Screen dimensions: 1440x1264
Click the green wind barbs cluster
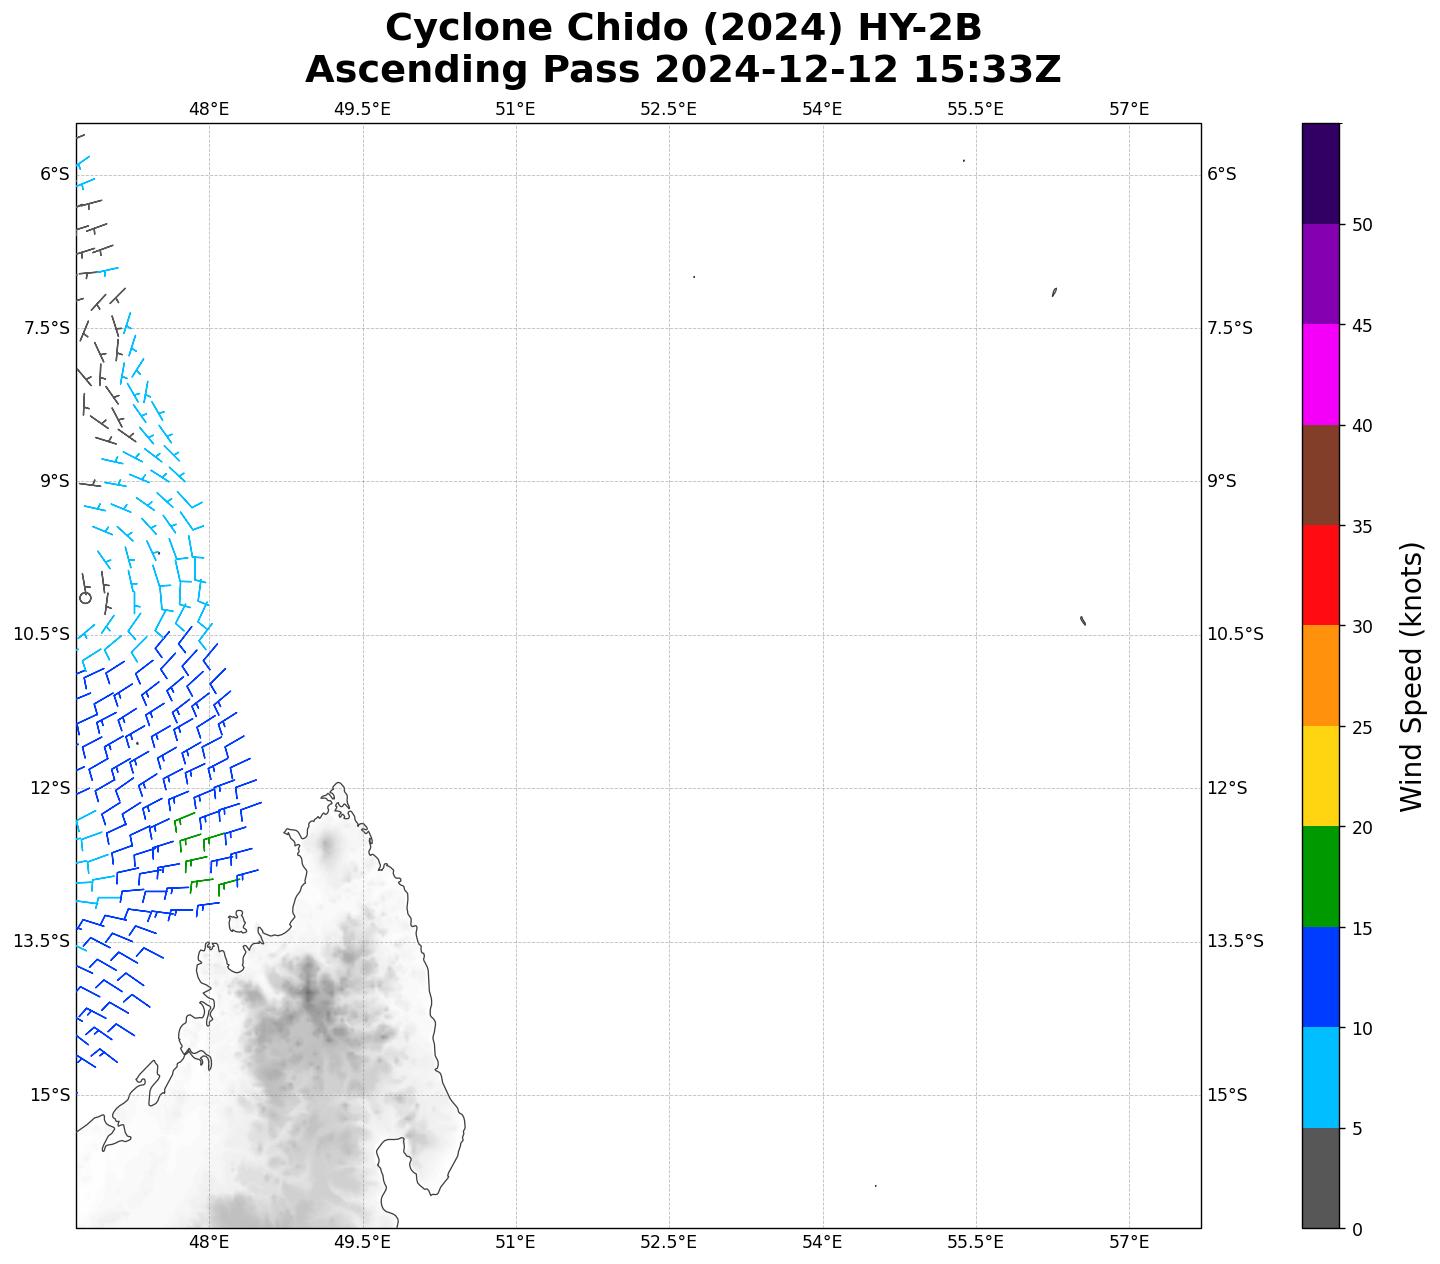pos(200,852)
